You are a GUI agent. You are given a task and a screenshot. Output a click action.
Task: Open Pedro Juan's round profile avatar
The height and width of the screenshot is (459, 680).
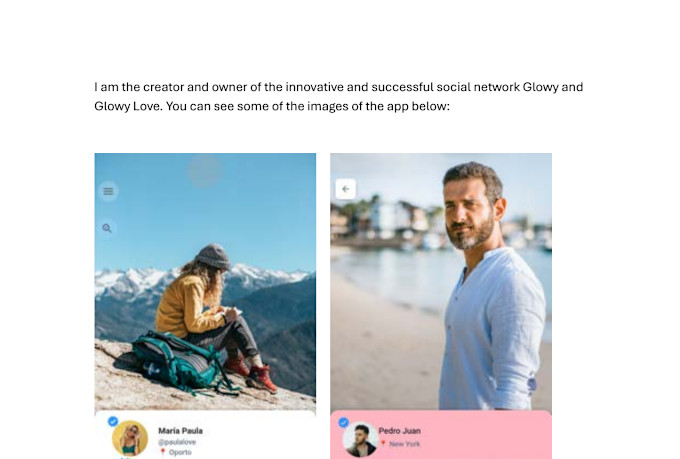pyautogui.click(x=360, y=440)
